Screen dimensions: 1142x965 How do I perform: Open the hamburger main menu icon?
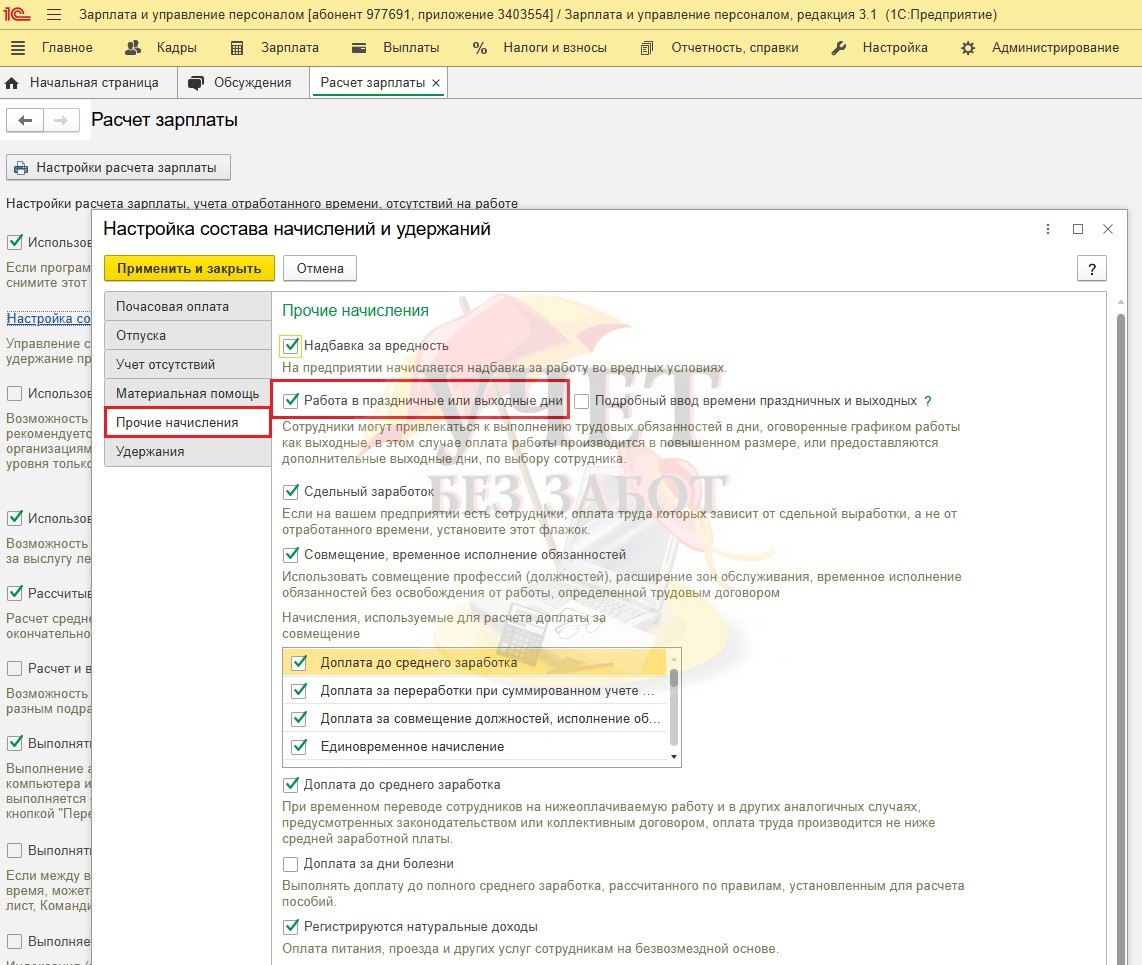(x=54, y=15)
